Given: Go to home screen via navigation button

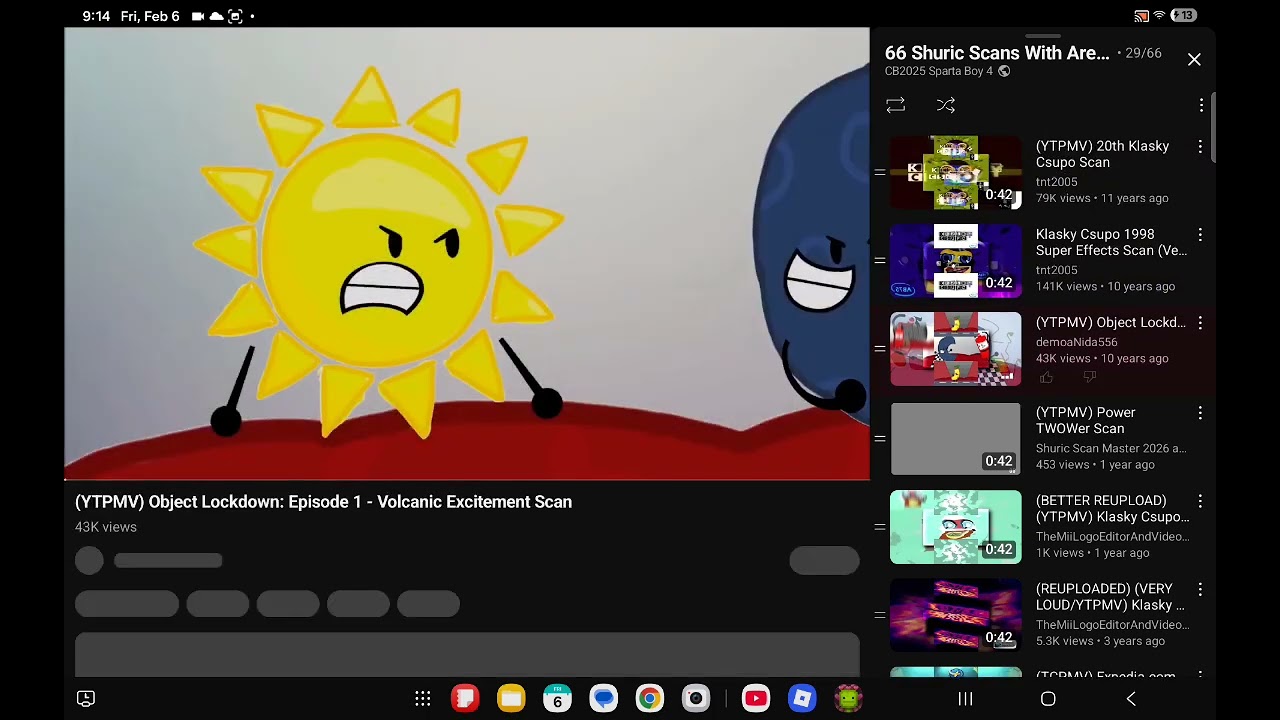Looking at the screenshot, I should [1048, 699].
